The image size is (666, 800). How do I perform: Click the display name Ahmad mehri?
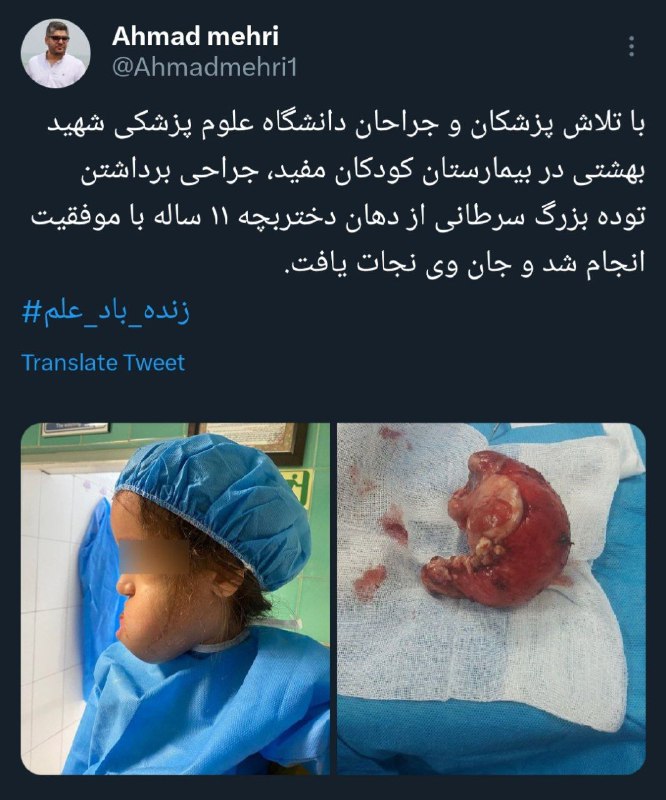tap(195, 36)
